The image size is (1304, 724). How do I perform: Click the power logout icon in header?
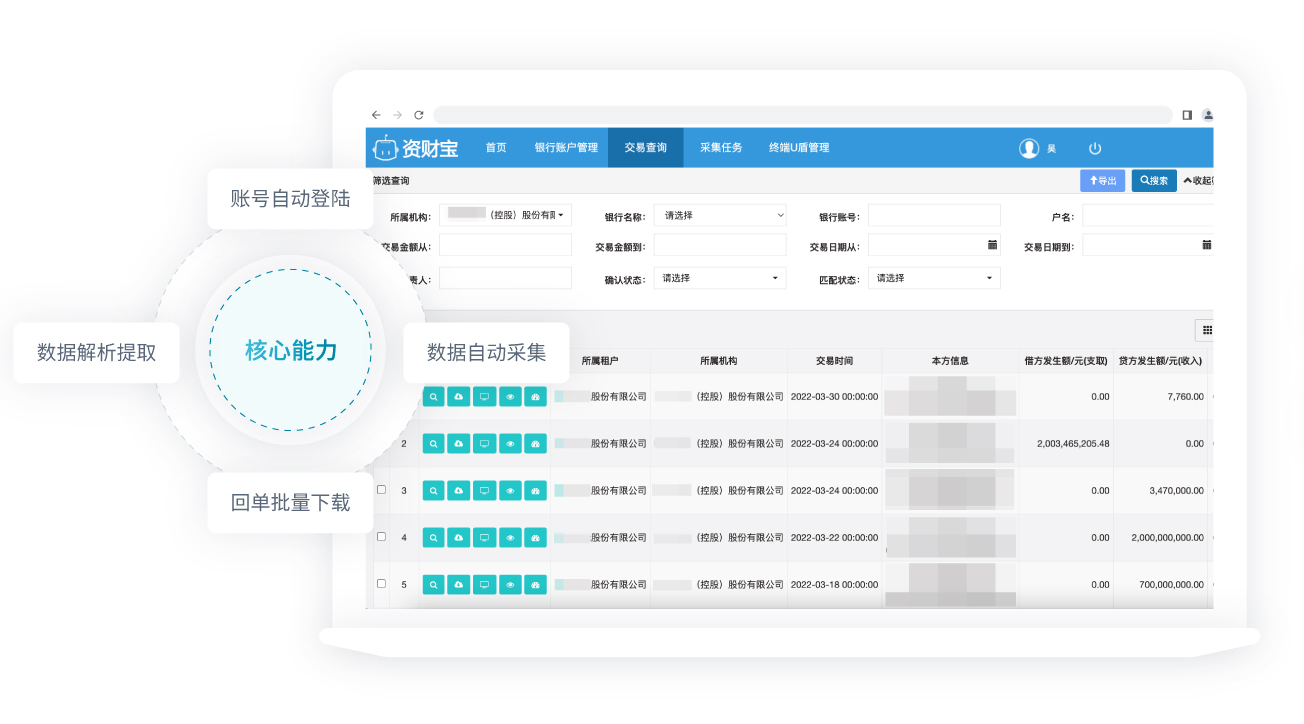tap(1095, 148)
